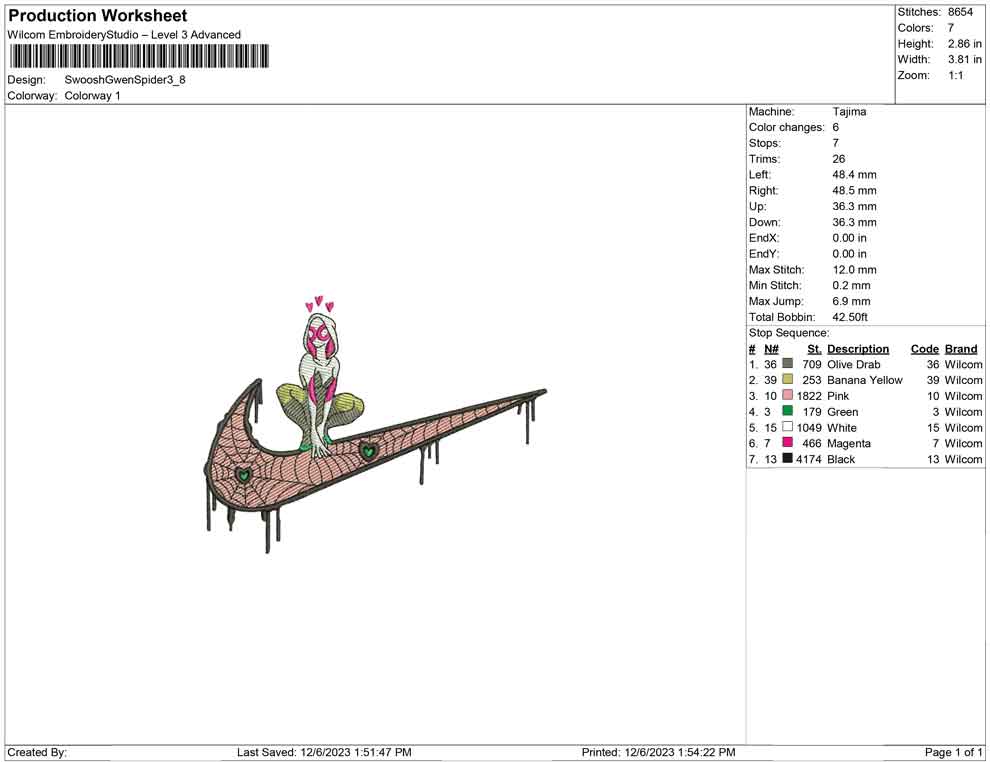This screenshot has height=762, width=990.
Task: Click the Magenta thread color swatch
Action: point(787,443)
